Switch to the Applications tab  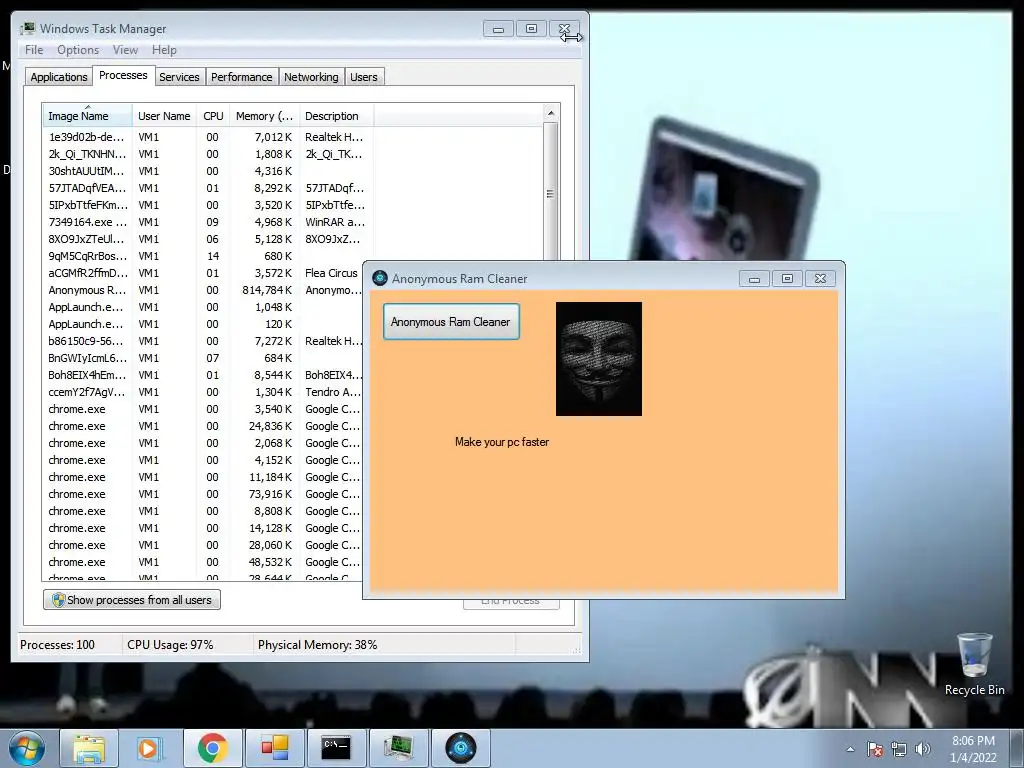pyautogui.click(x=59, y=77)
